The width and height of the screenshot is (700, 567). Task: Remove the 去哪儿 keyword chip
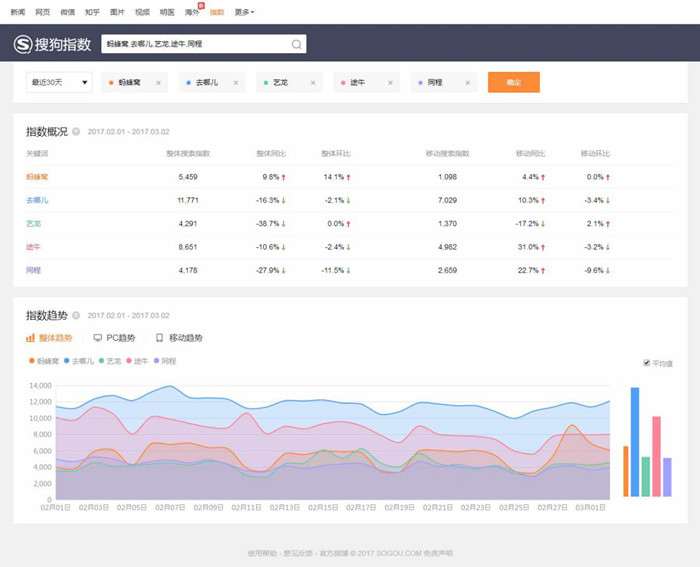(236, 83)
